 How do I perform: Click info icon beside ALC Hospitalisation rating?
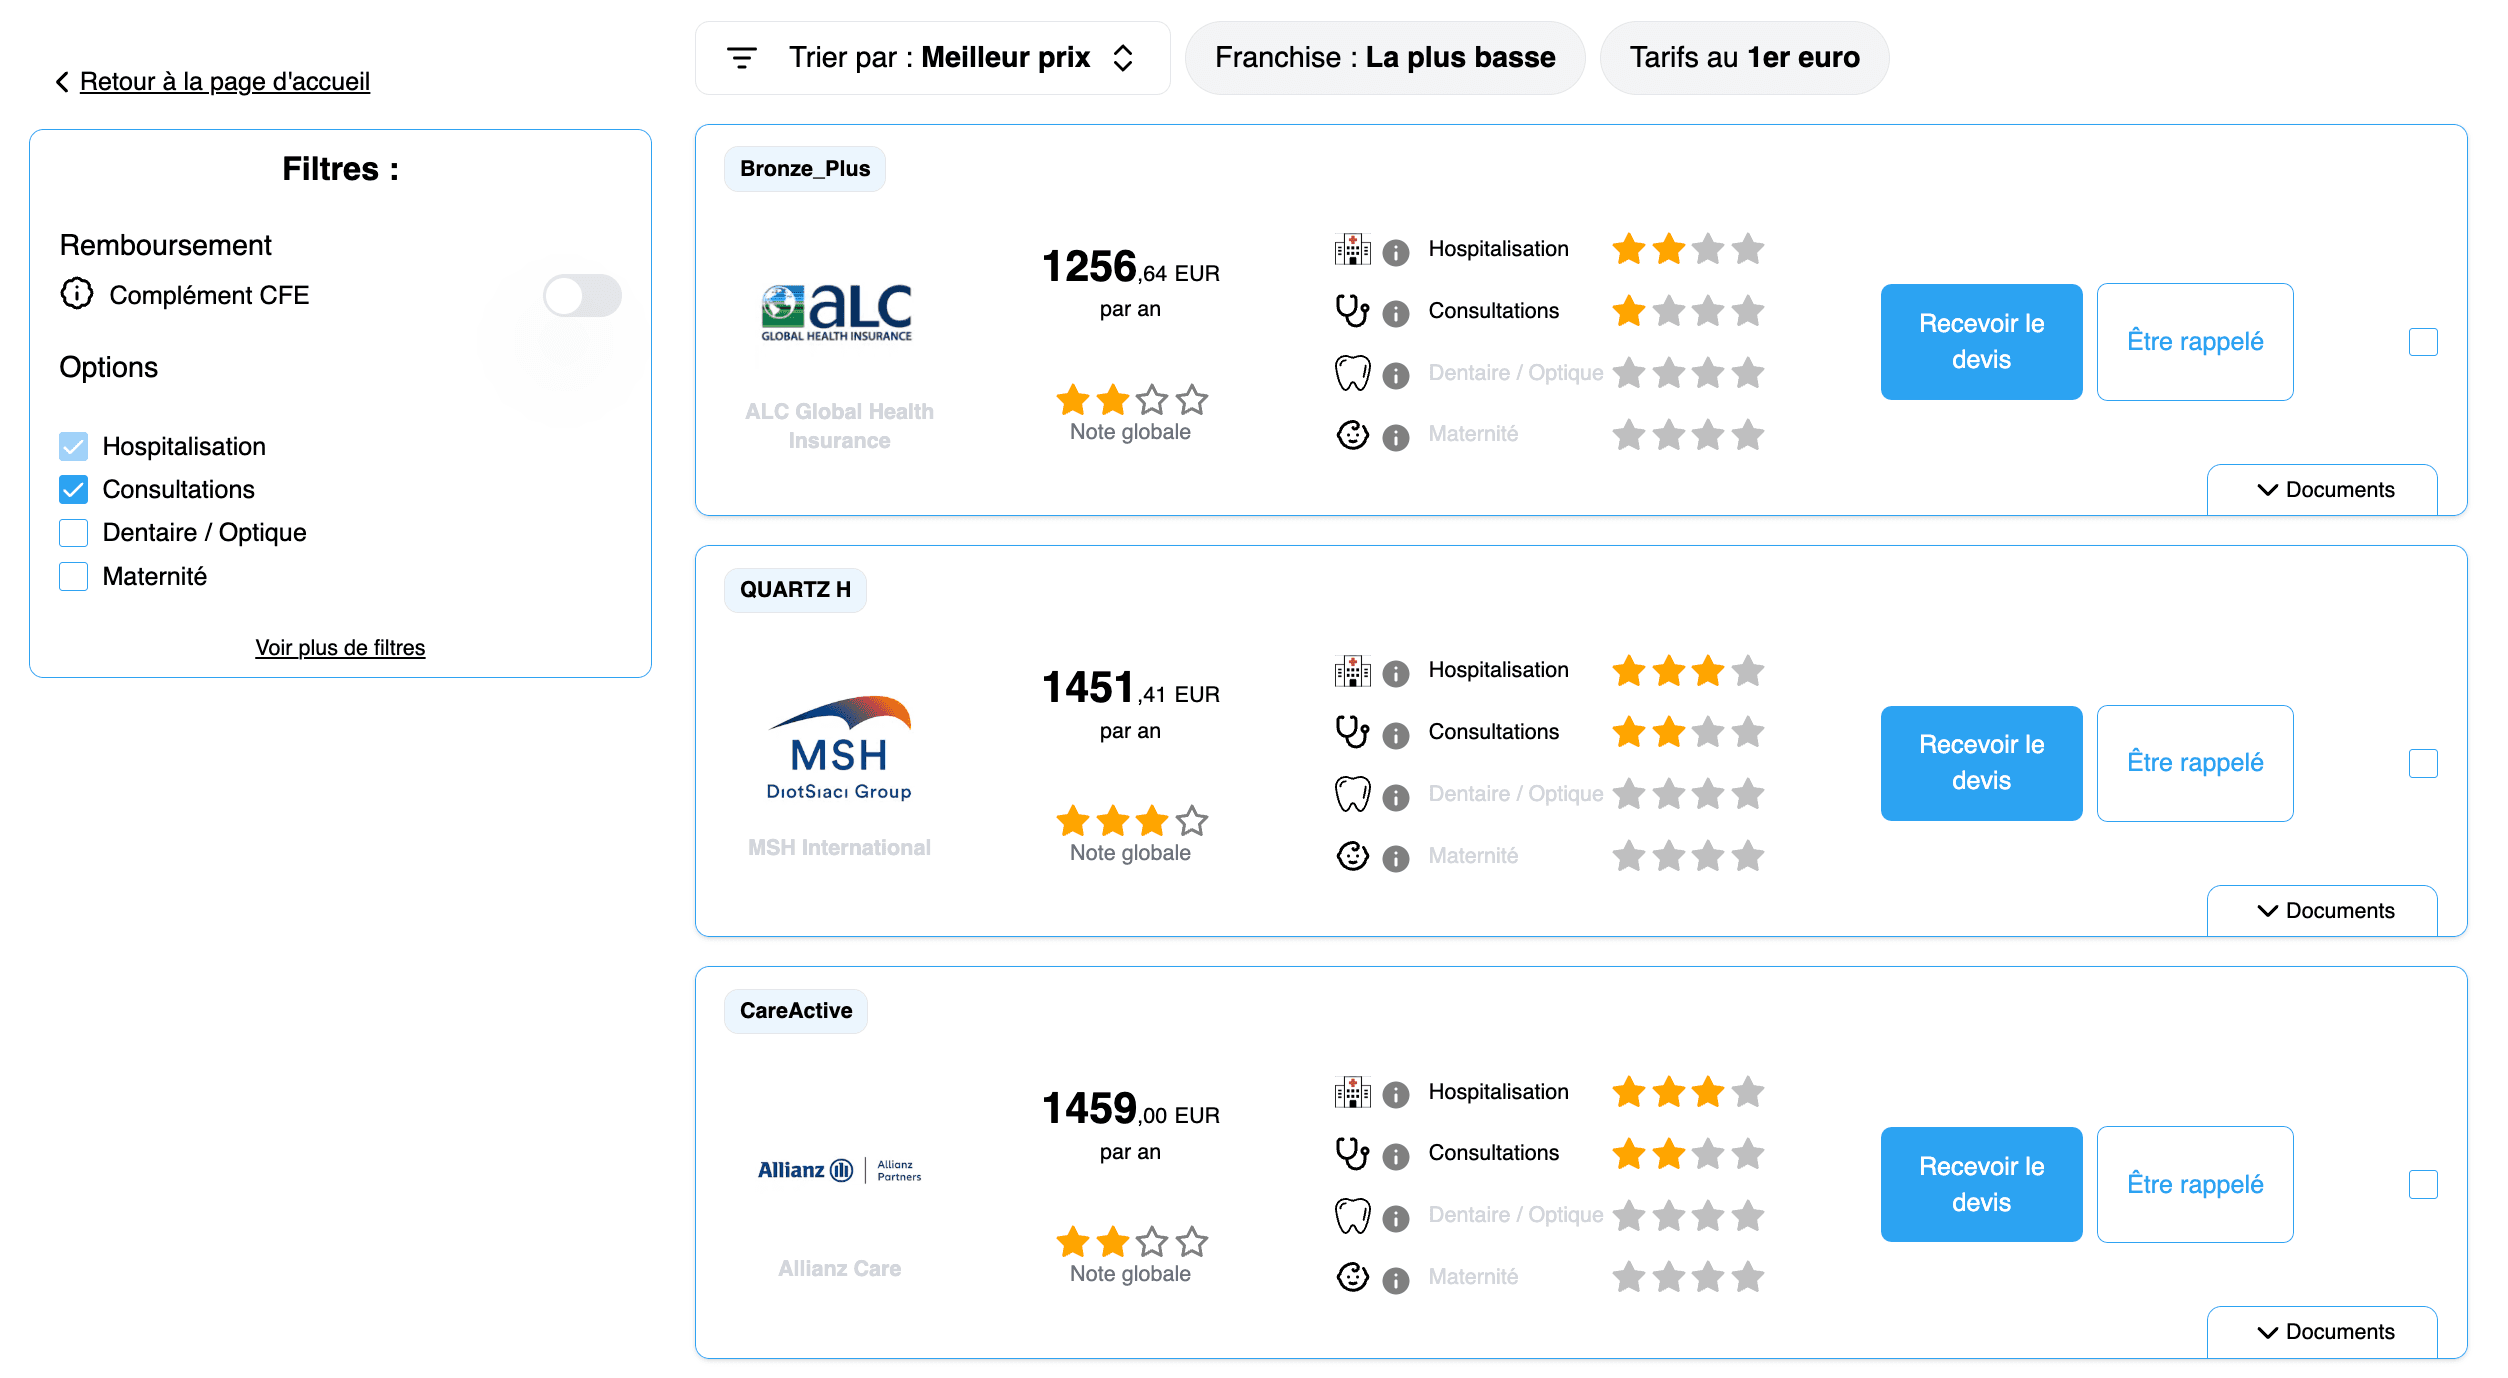tap(1395, 252)
